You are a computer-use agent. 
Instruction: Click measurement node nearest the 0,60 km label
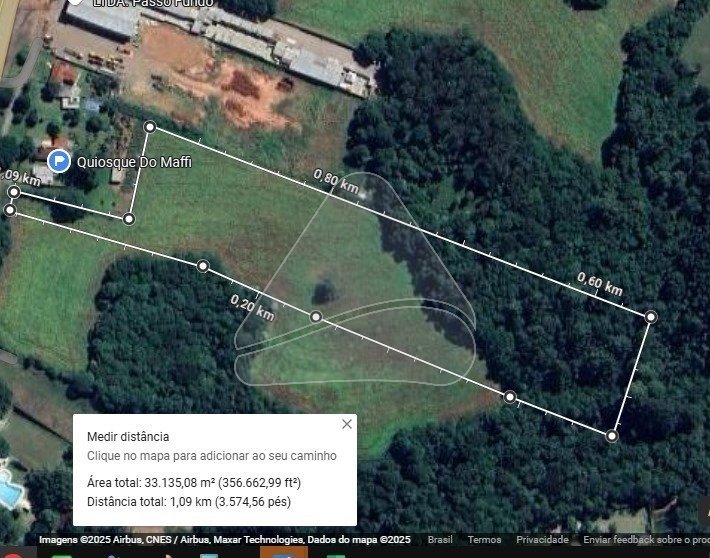[651, 317]
